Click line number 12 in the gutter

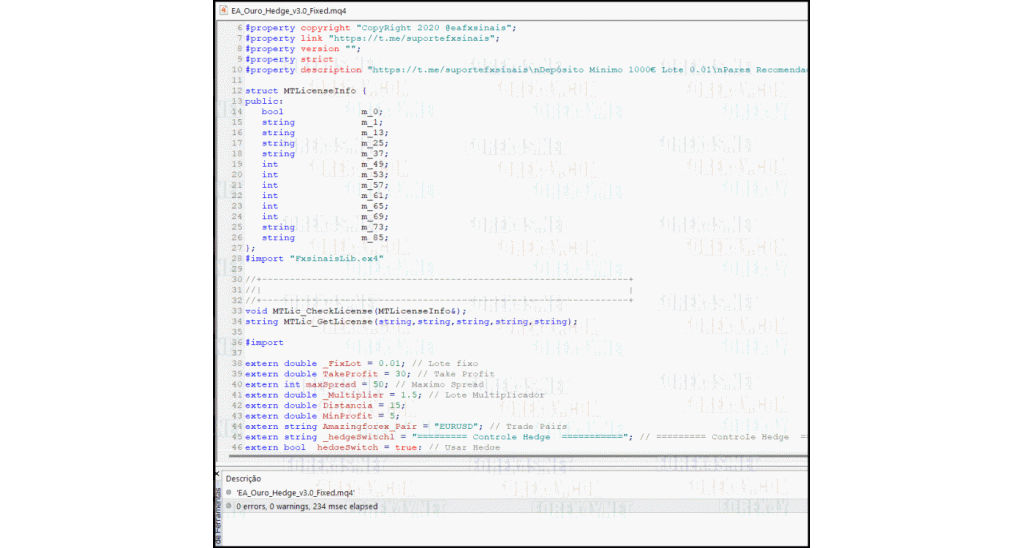pos(237,91)
